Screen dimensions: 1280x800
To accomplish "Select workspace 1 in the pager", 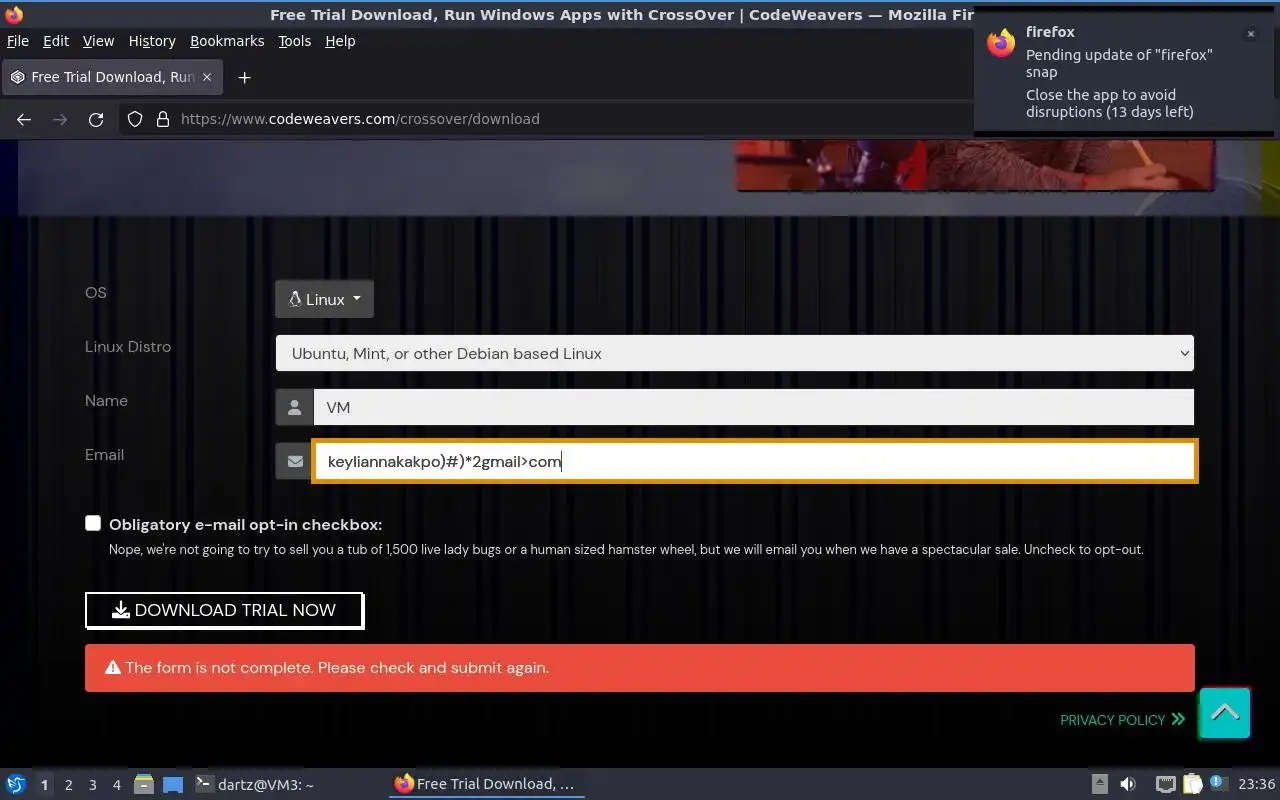I will 44,785.
